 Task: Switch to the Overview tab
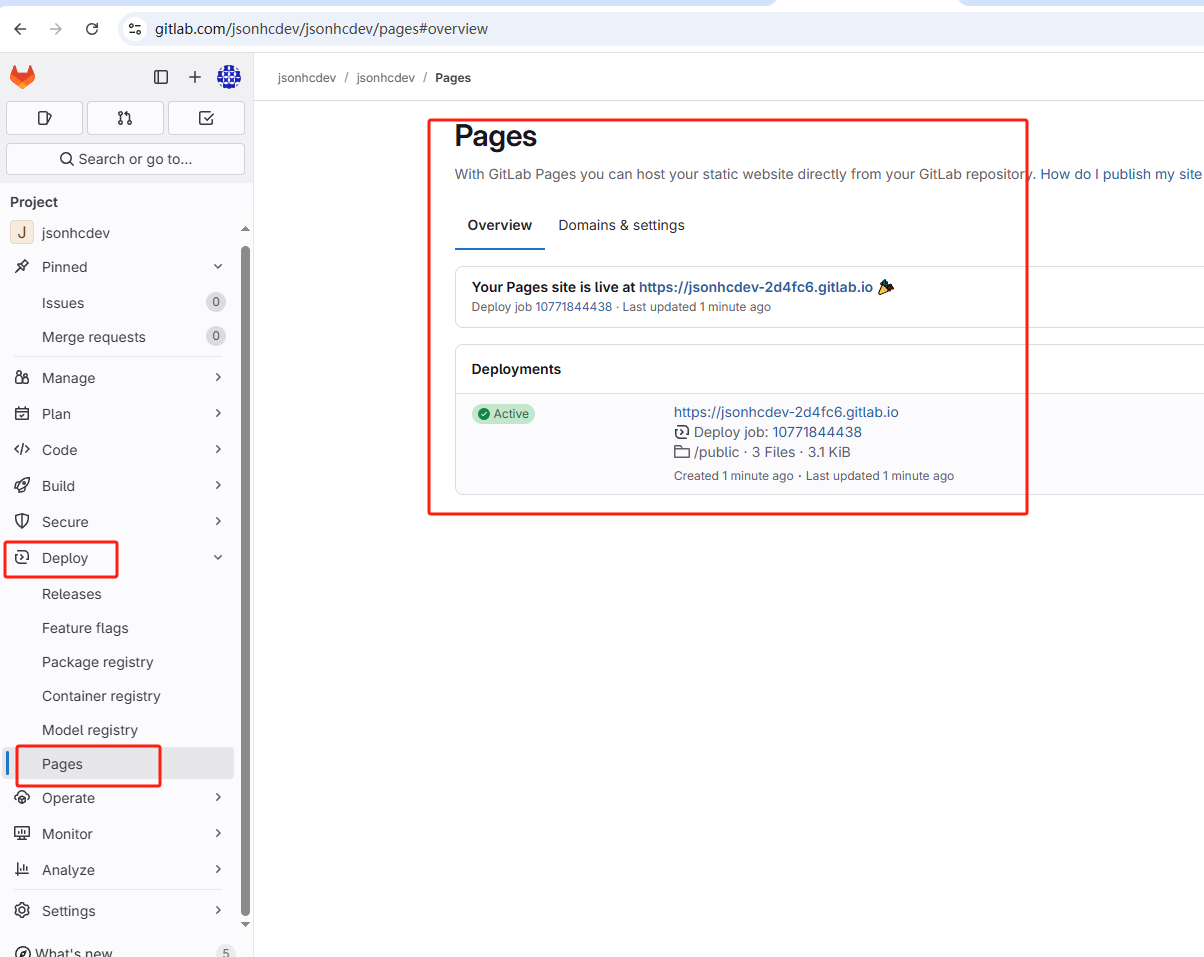(x=500, y=225)
